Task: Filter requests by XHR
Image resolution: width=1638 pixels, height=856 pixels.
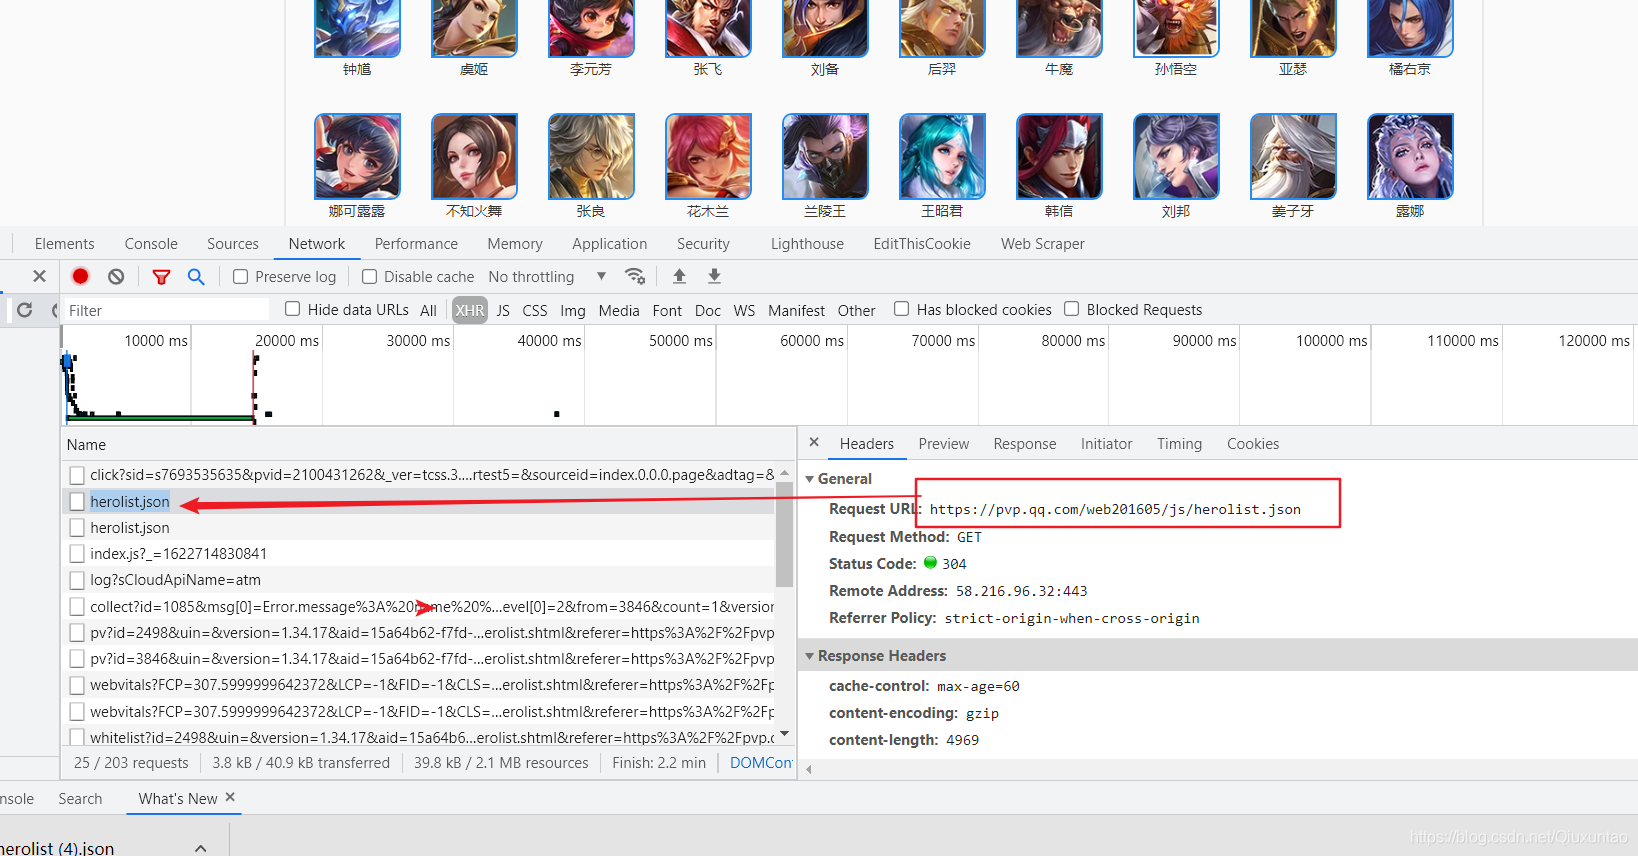Action: pos(470,310)
